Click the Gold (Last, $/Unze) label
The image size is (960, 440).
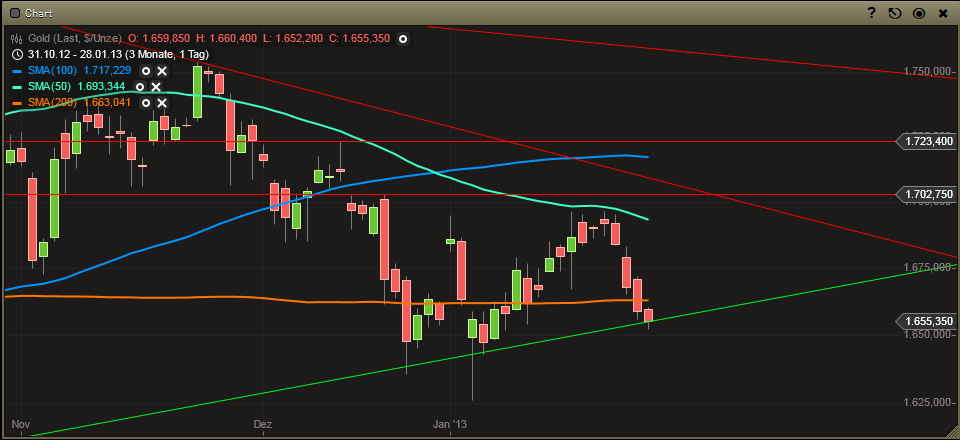[73, 38]
